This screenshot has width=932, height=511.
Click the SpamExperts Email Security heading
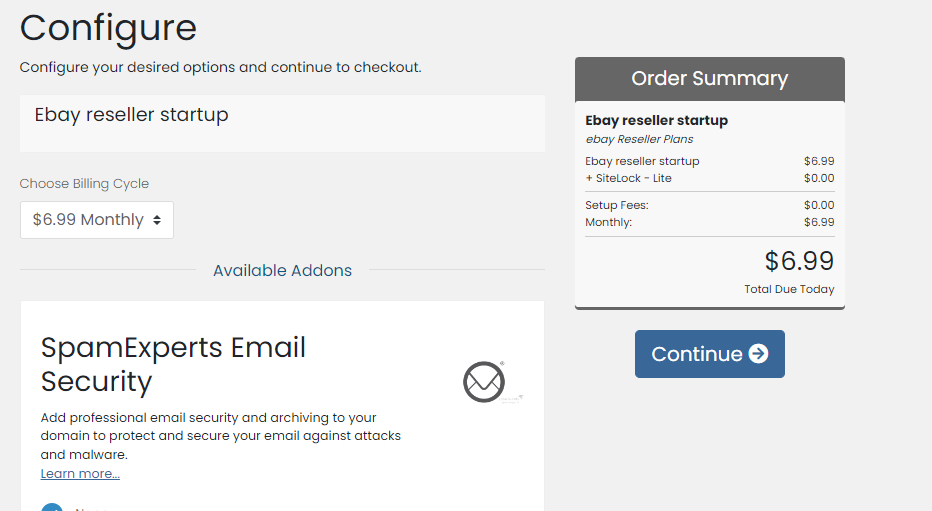173,364
